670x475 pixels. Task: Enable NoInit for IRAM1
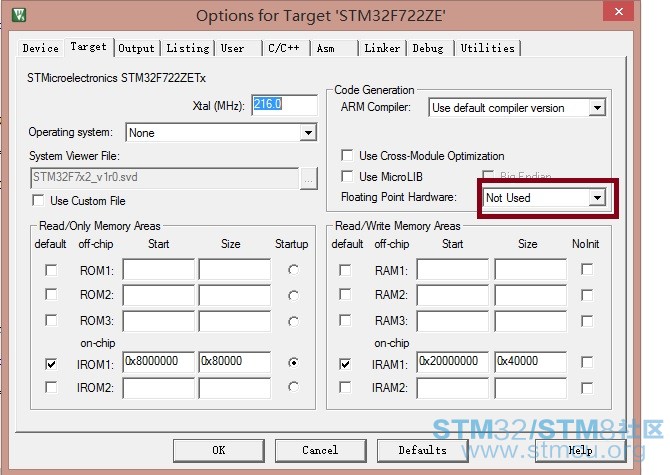point(587,362)
